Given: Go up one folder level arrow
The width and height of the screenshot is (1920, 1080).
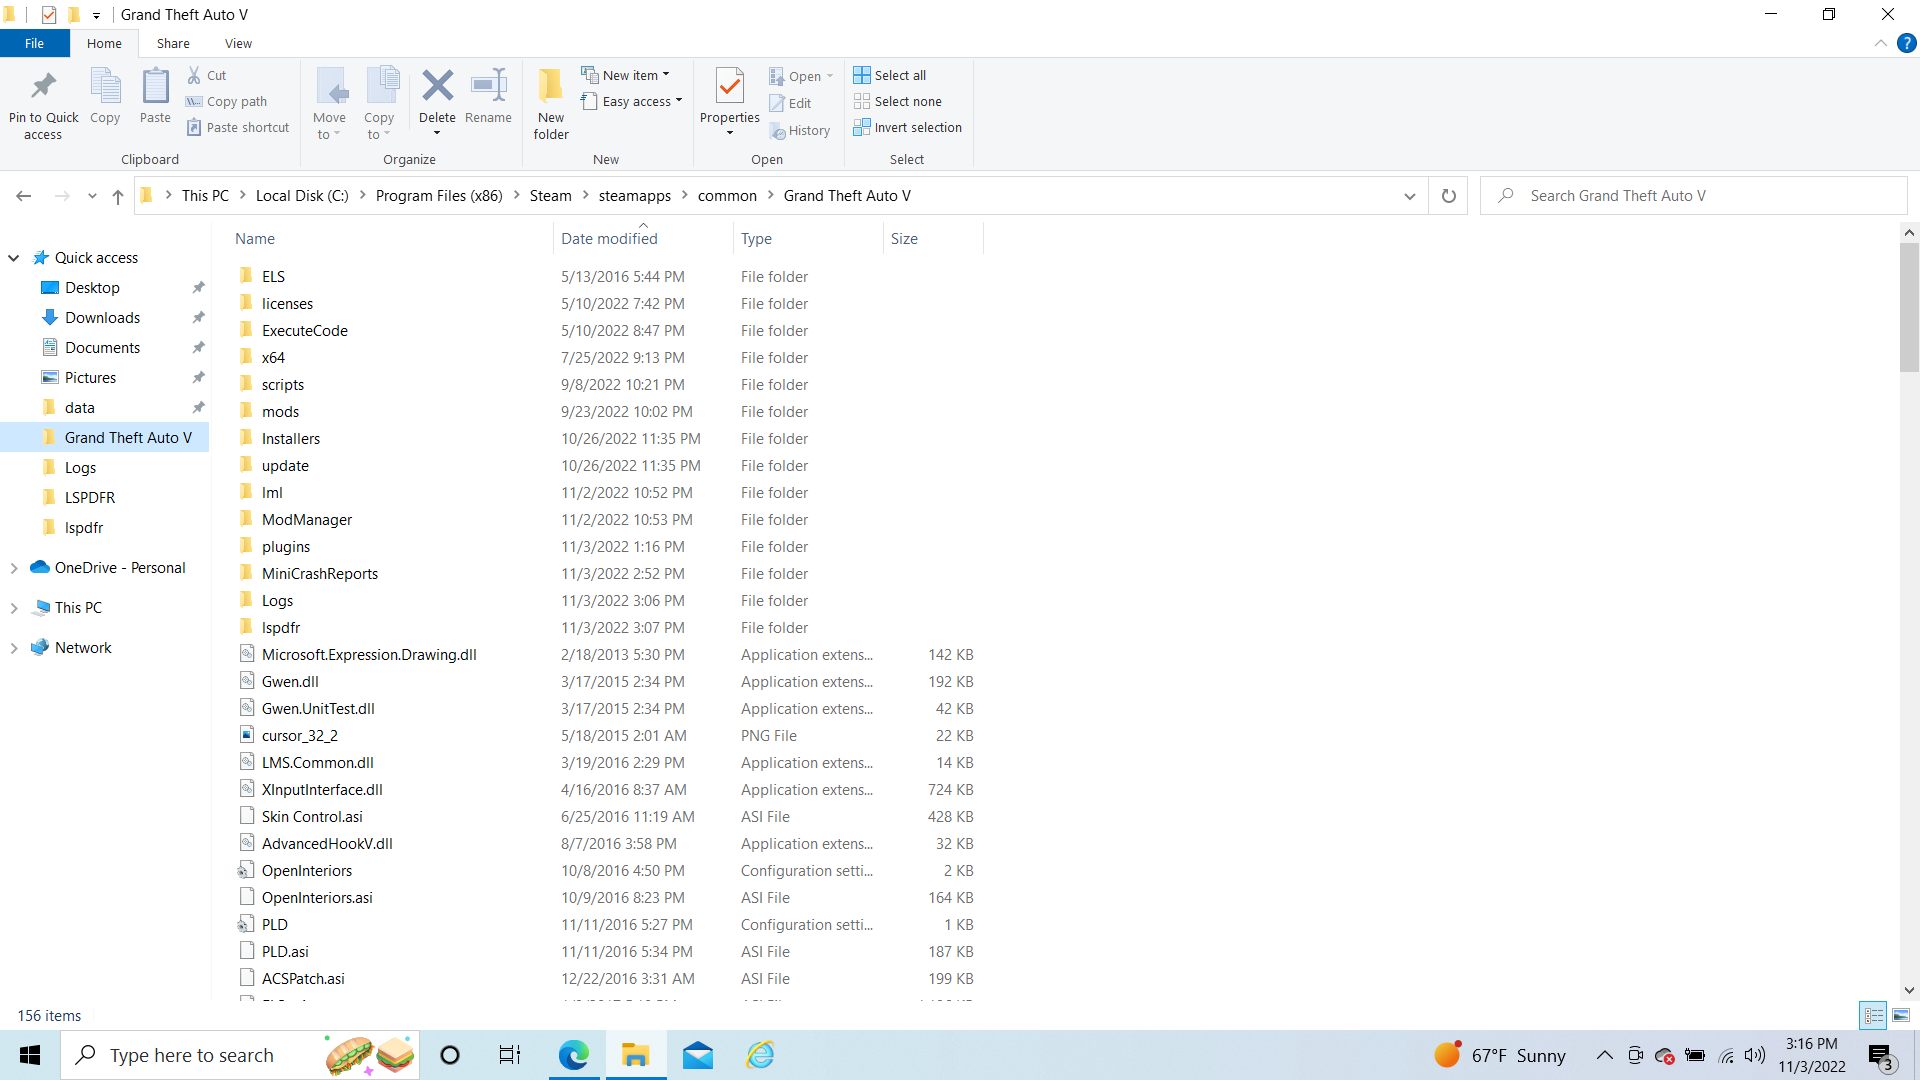Looking at the screenshot, I should tap(118, 196).
